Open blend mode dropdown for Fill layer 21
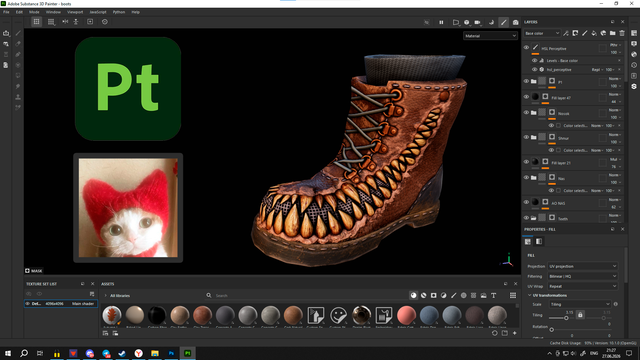The width and height of the screenshot is (640, 360). (x=615, y=160)
